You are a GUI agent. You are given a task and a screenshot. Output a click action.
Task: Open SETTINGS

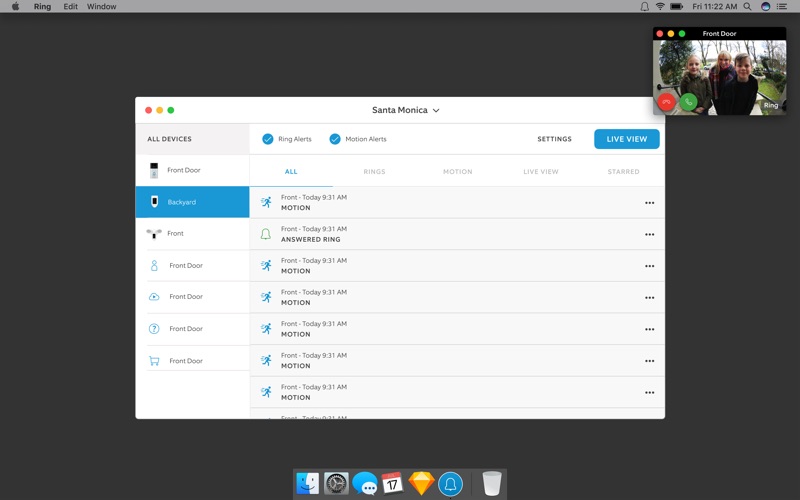[554, 139]
